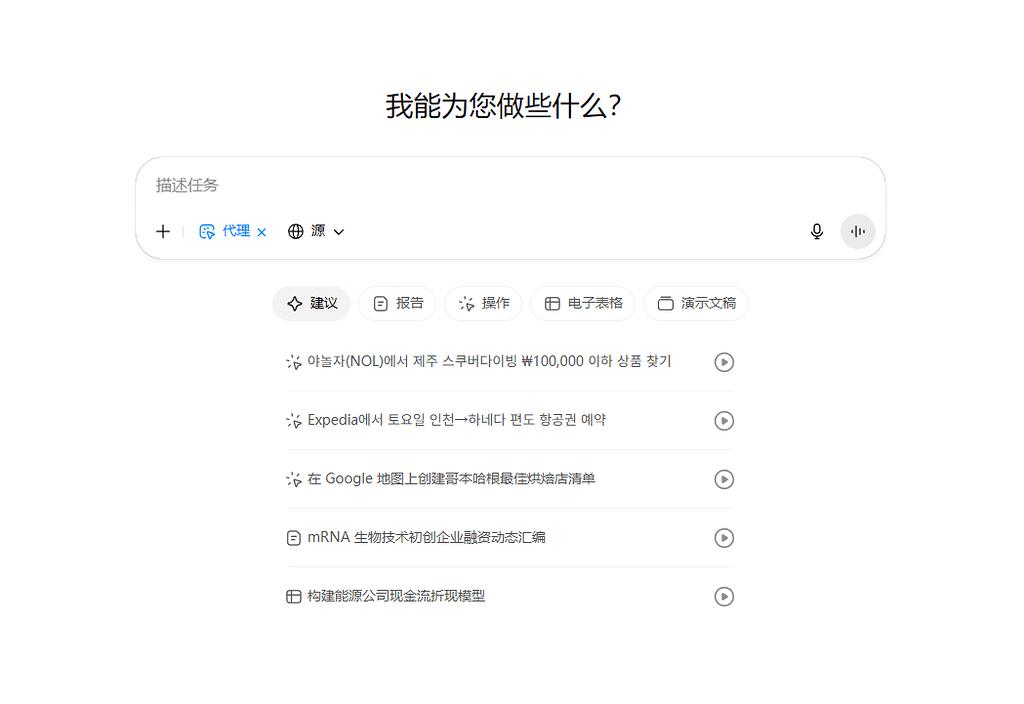Run the 构建能源公司现金流折现模型 play button

point(724,596)
